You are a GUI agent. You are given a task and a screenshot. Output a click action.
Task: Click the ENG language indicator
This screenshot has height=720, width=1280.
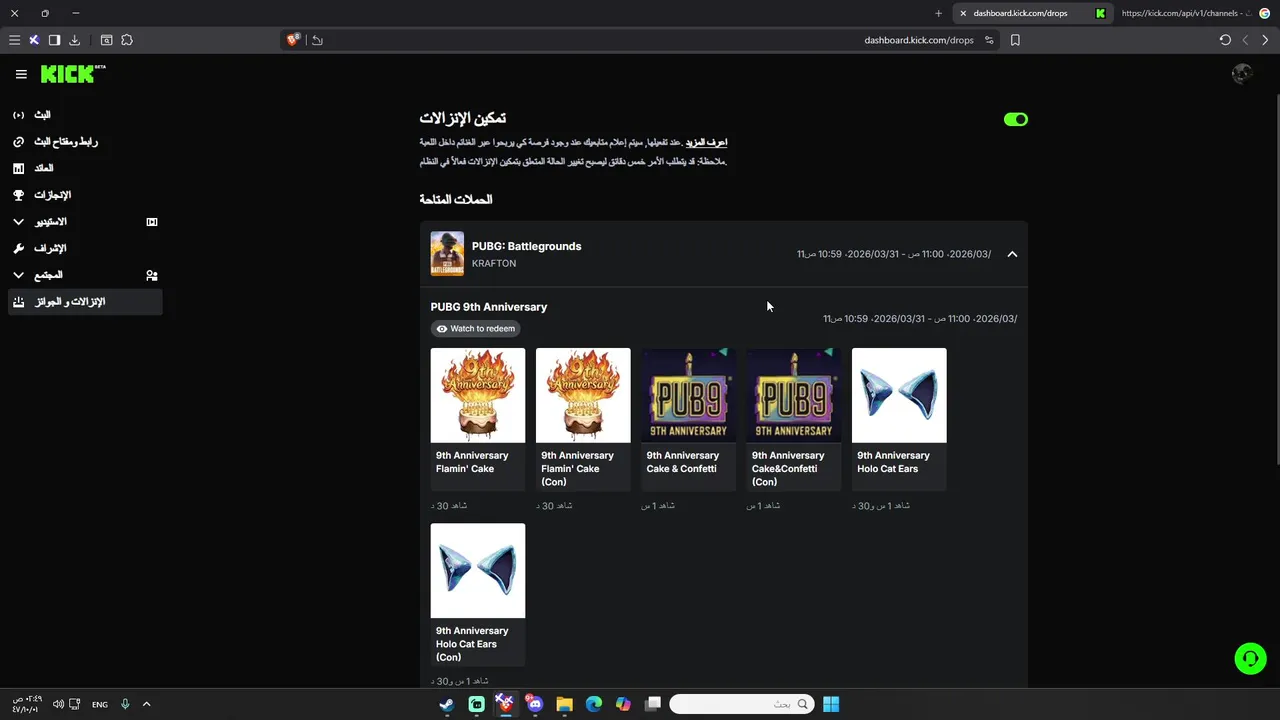pos(100,704)
